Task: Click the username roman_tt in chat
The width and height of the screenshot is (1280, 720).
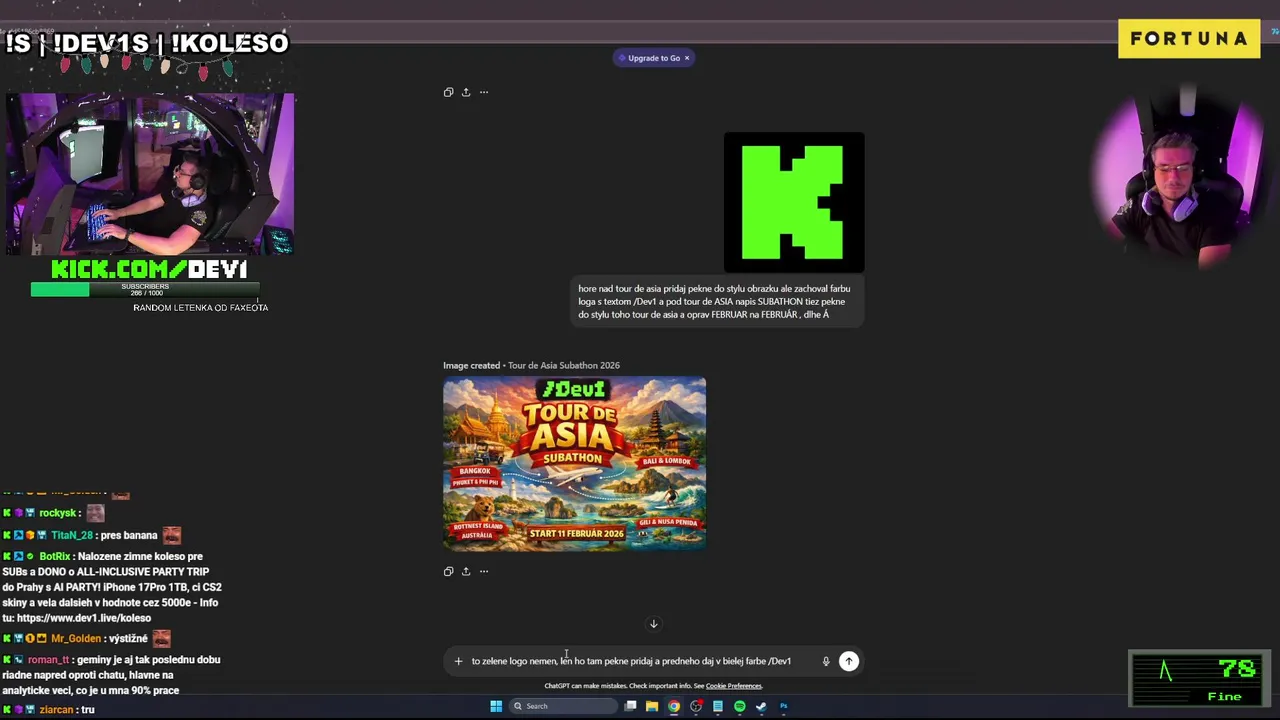Action: coord(48,660)
